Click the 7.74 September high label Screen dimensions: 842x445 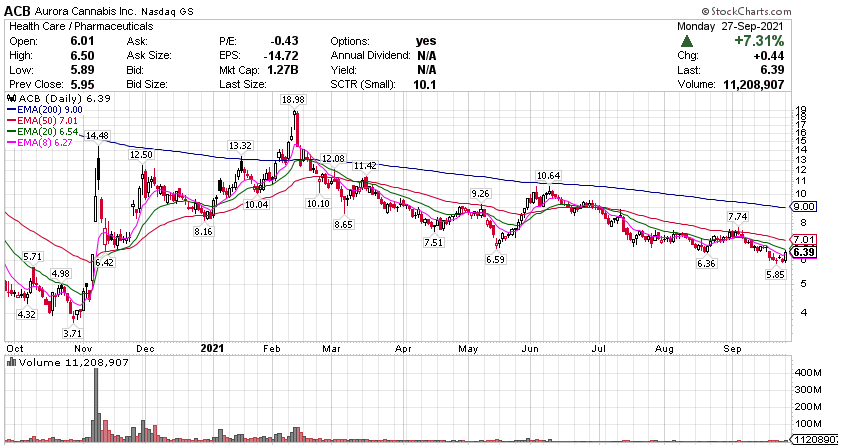click(737, 217)
